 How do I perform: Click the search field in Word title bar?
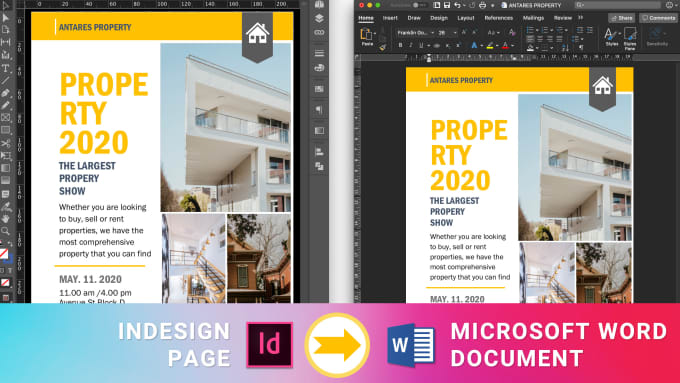618,5
